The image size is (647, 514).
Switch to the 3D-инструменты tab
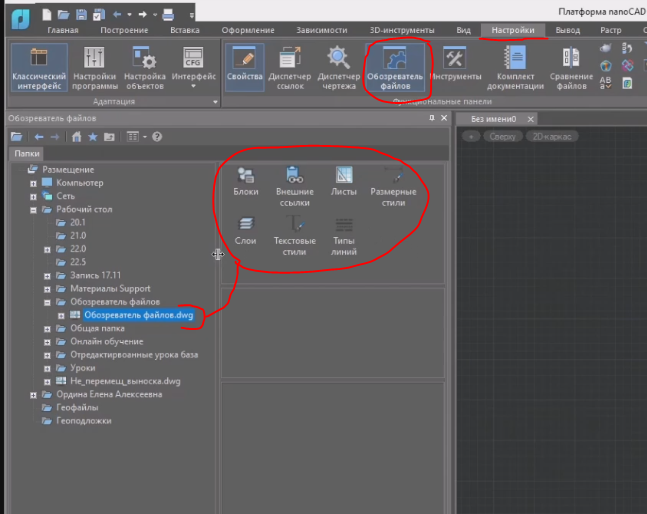point(402,30)
